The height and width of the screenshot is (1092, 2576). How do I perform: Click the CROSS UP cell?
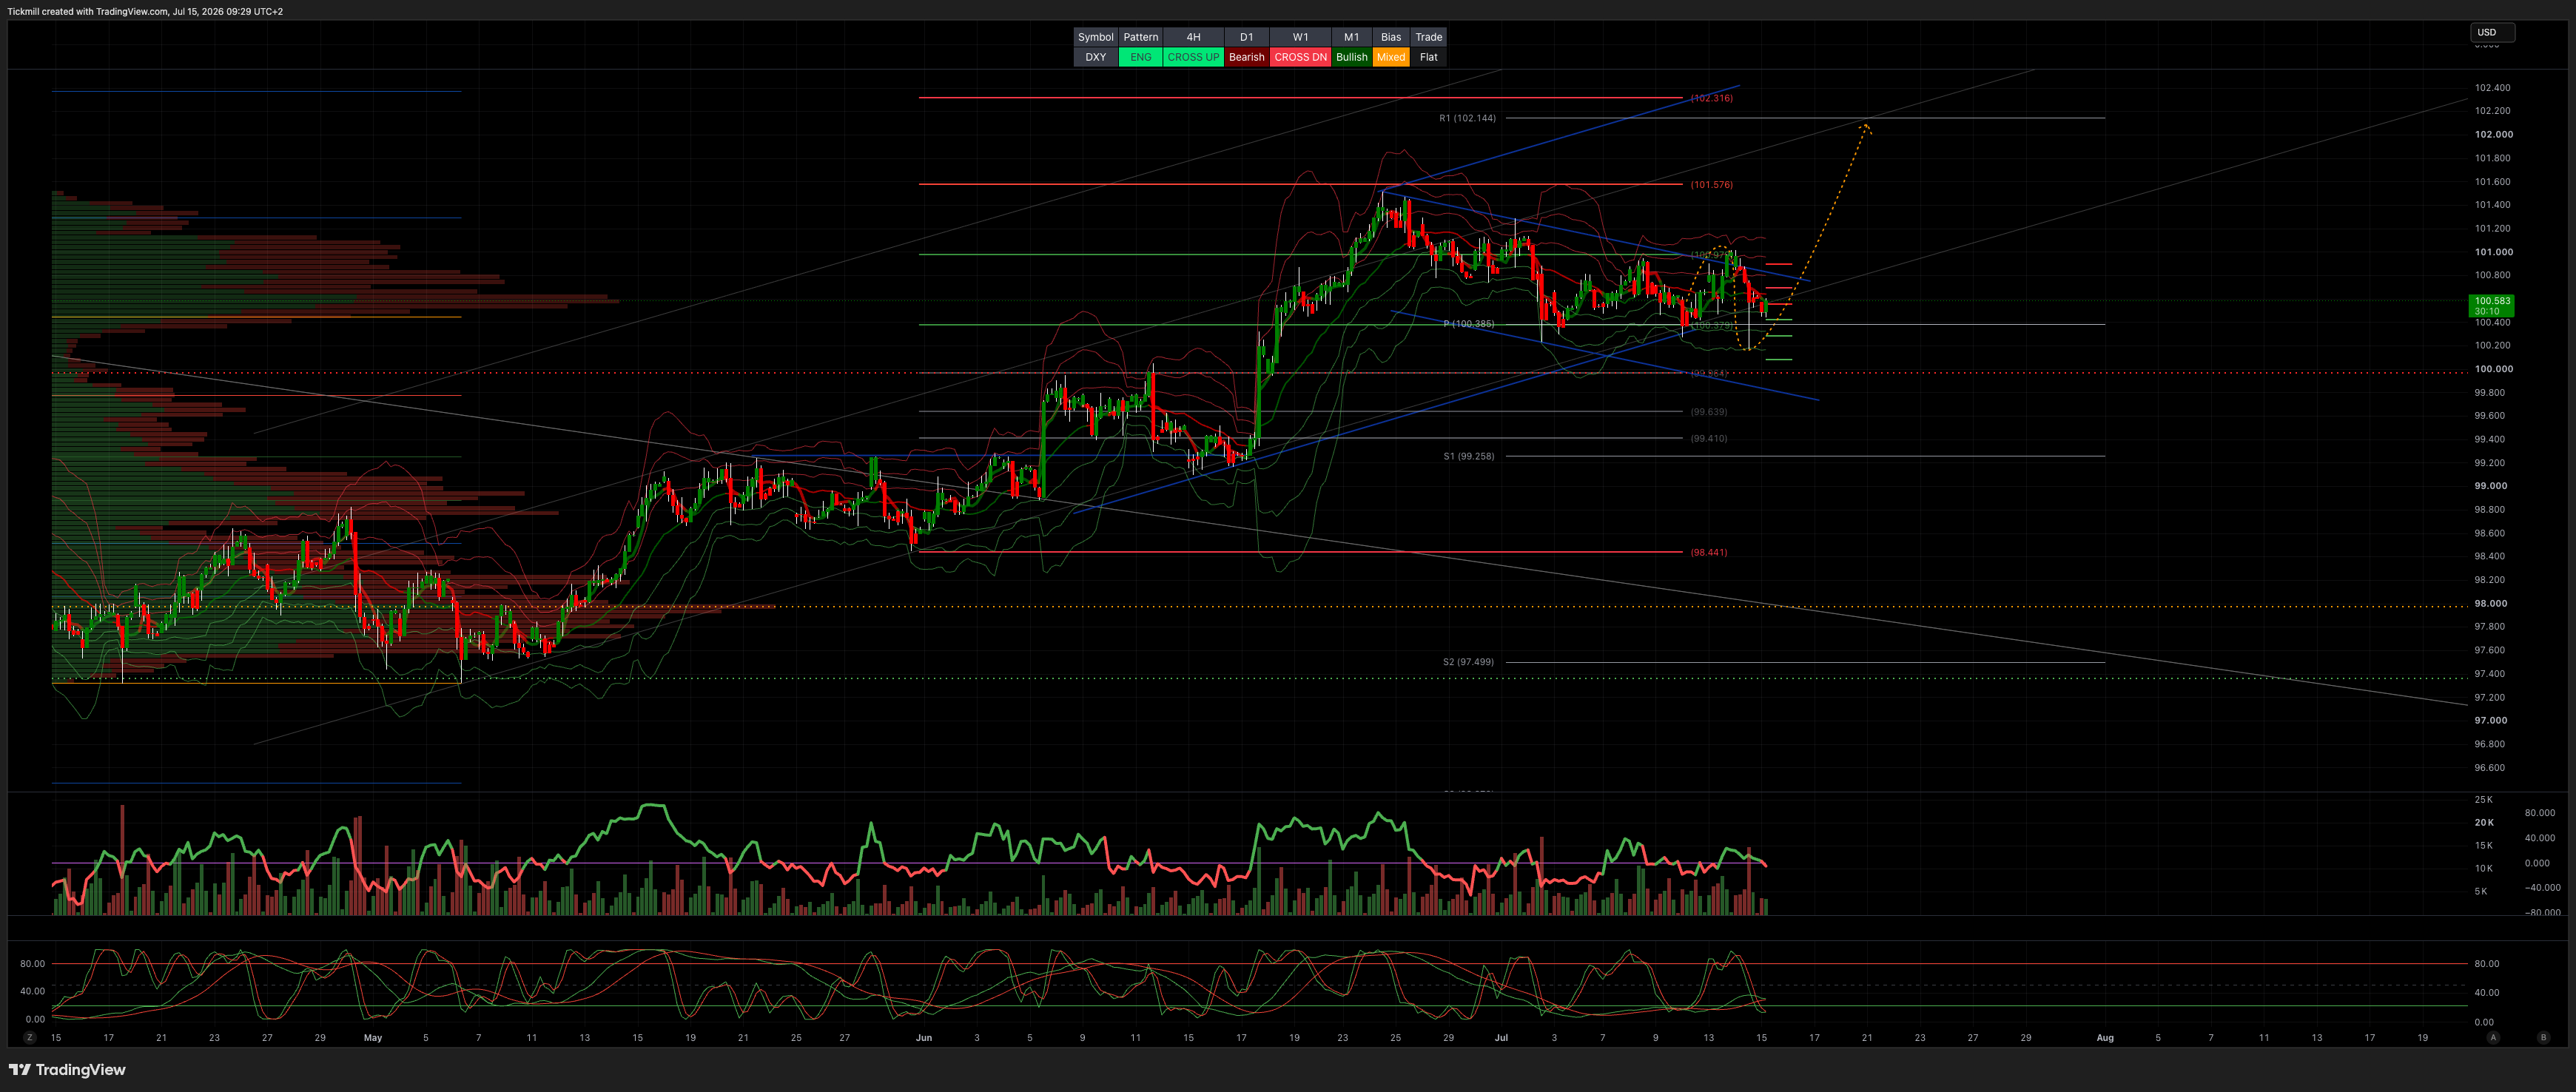click(1193, 57)
